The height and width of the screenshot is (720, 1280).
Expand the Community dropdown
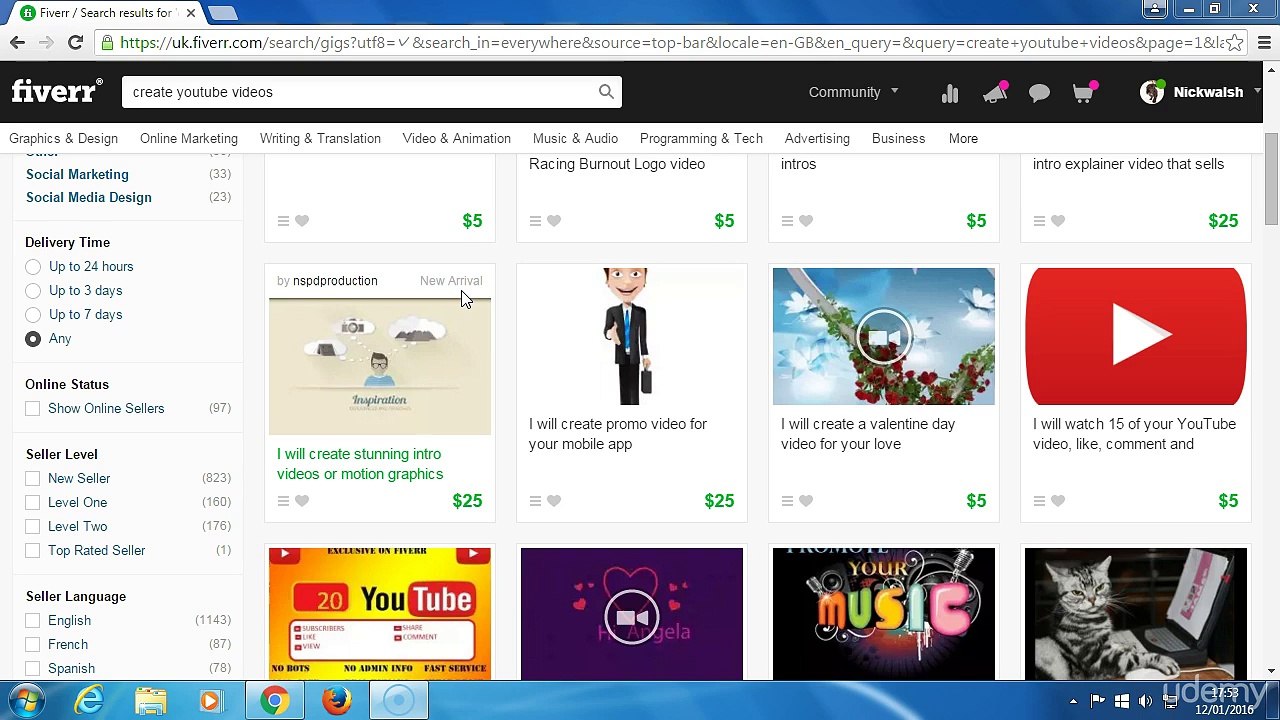tap(853, 92)
